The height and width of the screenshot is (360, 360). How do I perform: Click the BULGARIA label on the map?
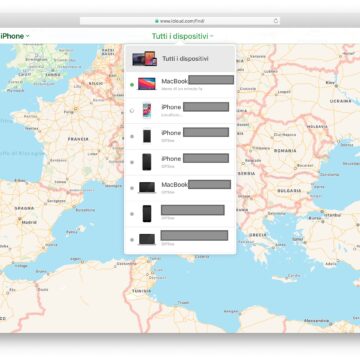pos(289,191)
